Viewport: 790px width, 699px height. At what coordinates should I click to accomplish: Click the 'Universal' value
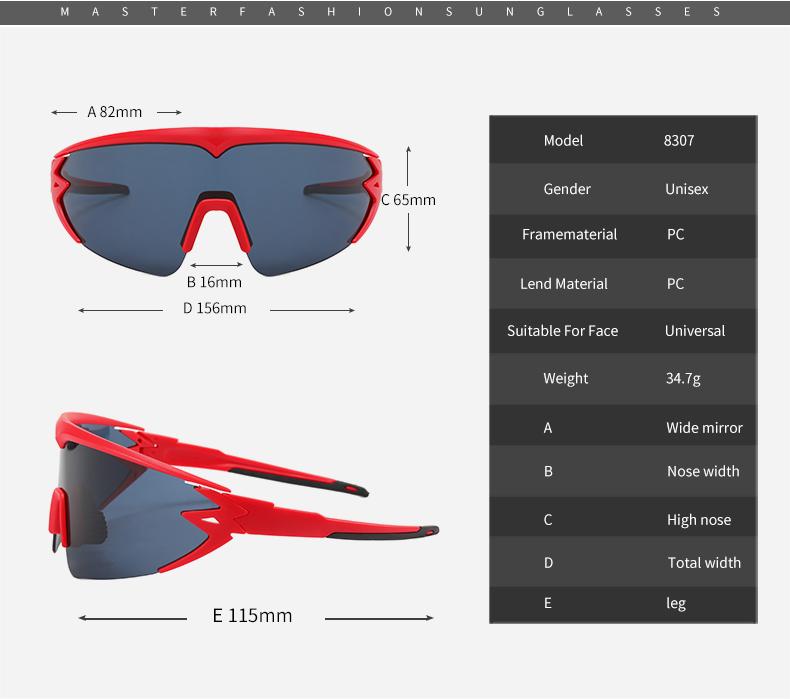(695, 331)
